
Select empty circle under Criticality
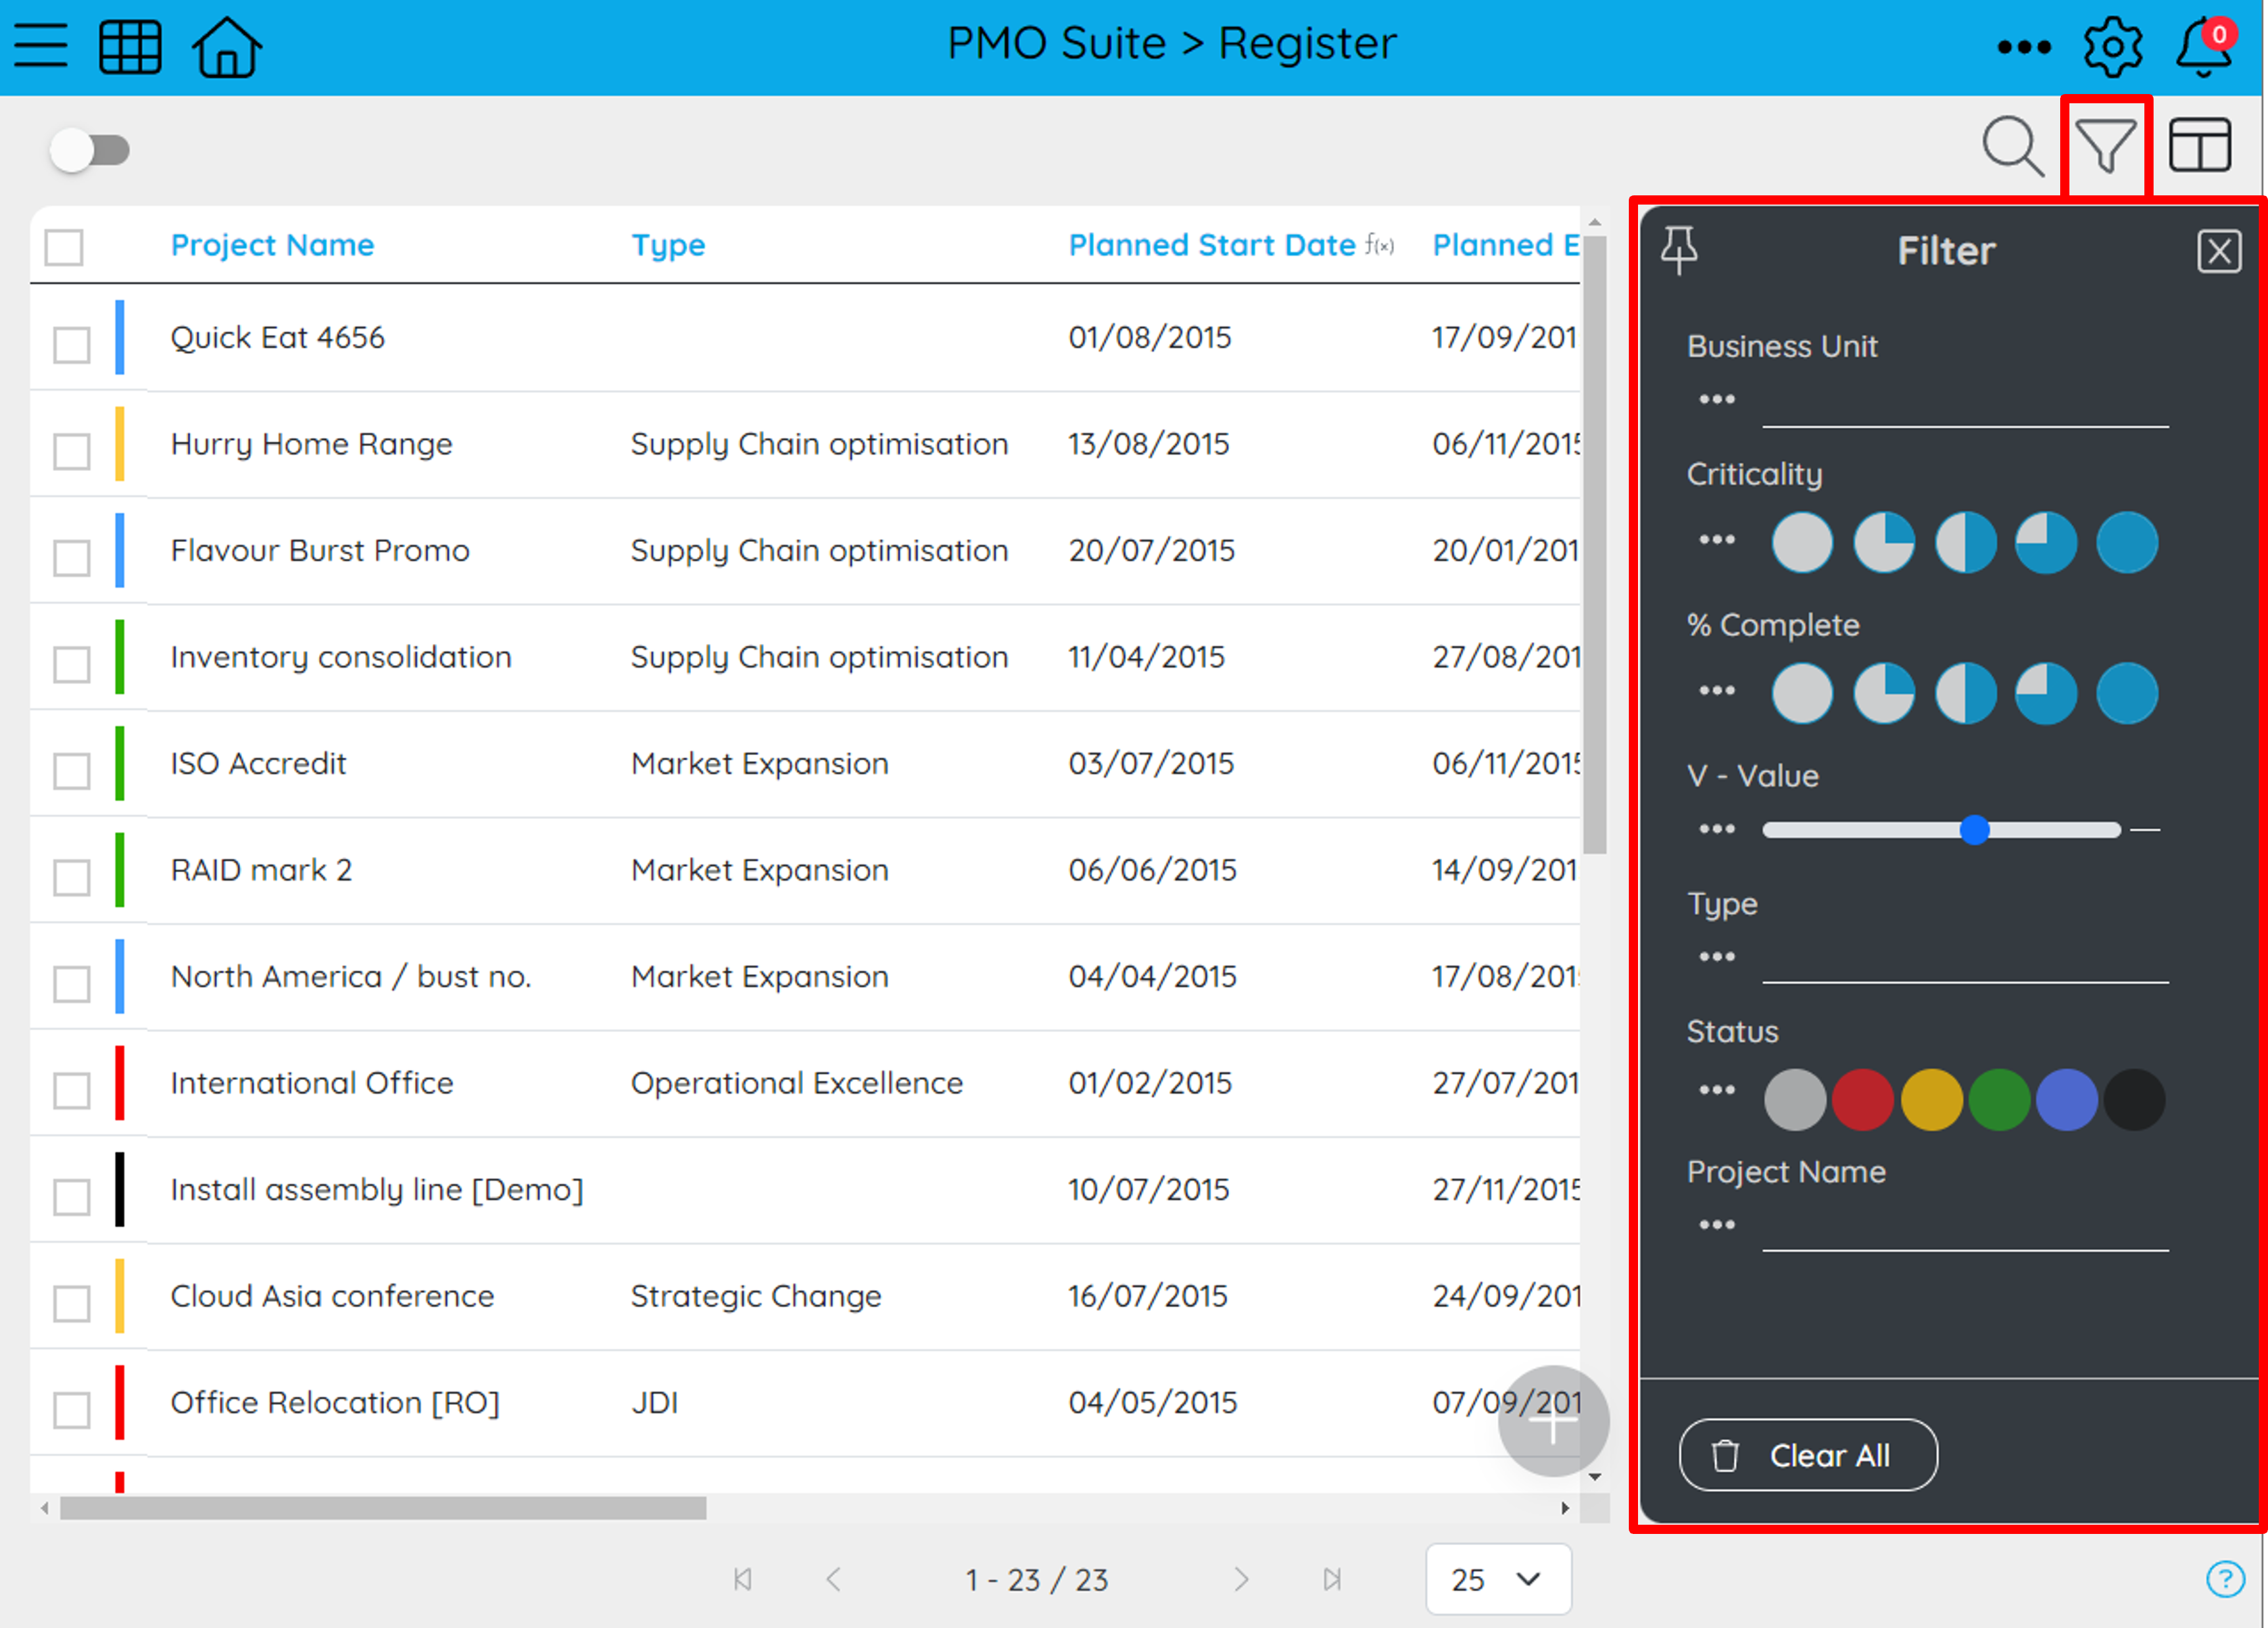click(x=1802, y=543)
